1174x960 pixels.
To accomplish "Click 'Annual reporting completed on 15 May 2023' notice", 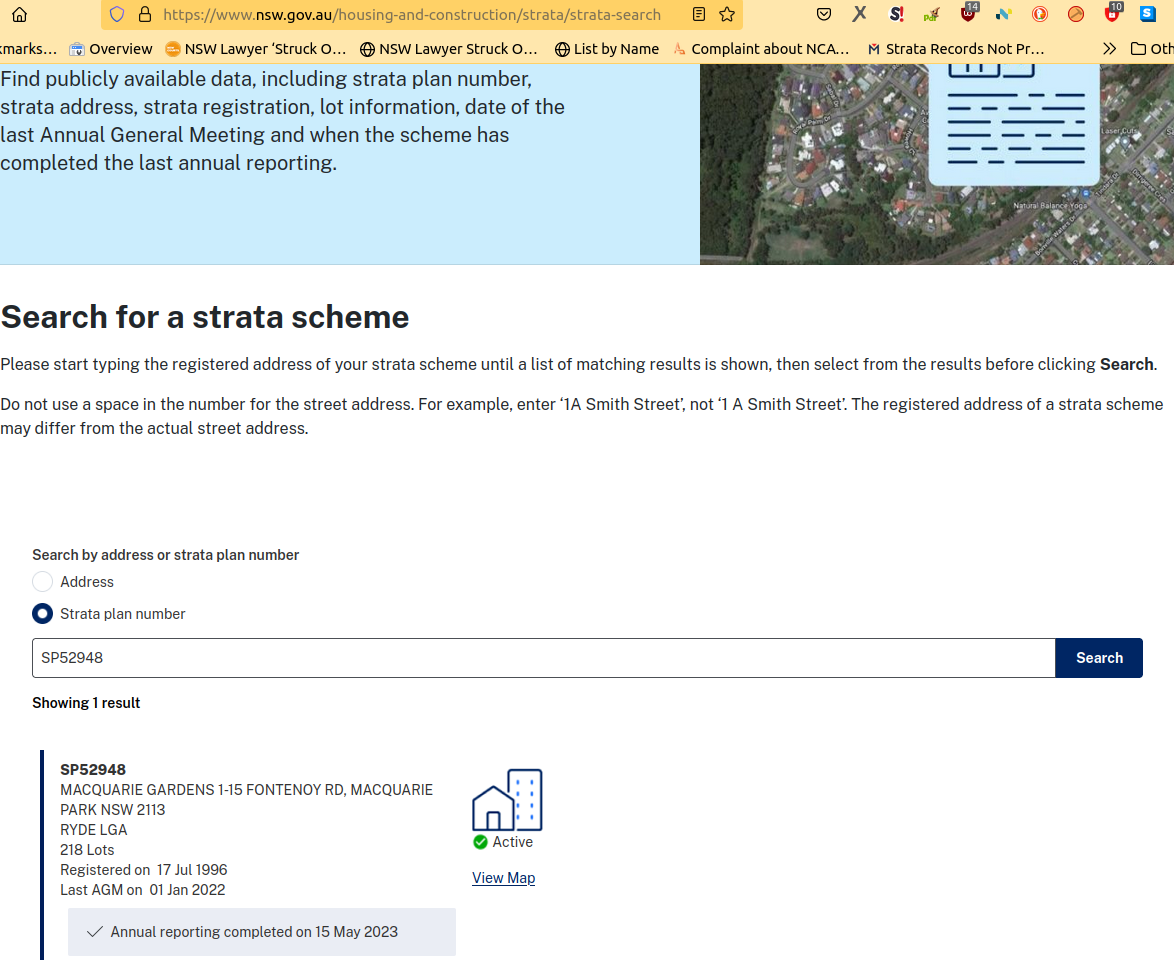I will pos(262,932).
